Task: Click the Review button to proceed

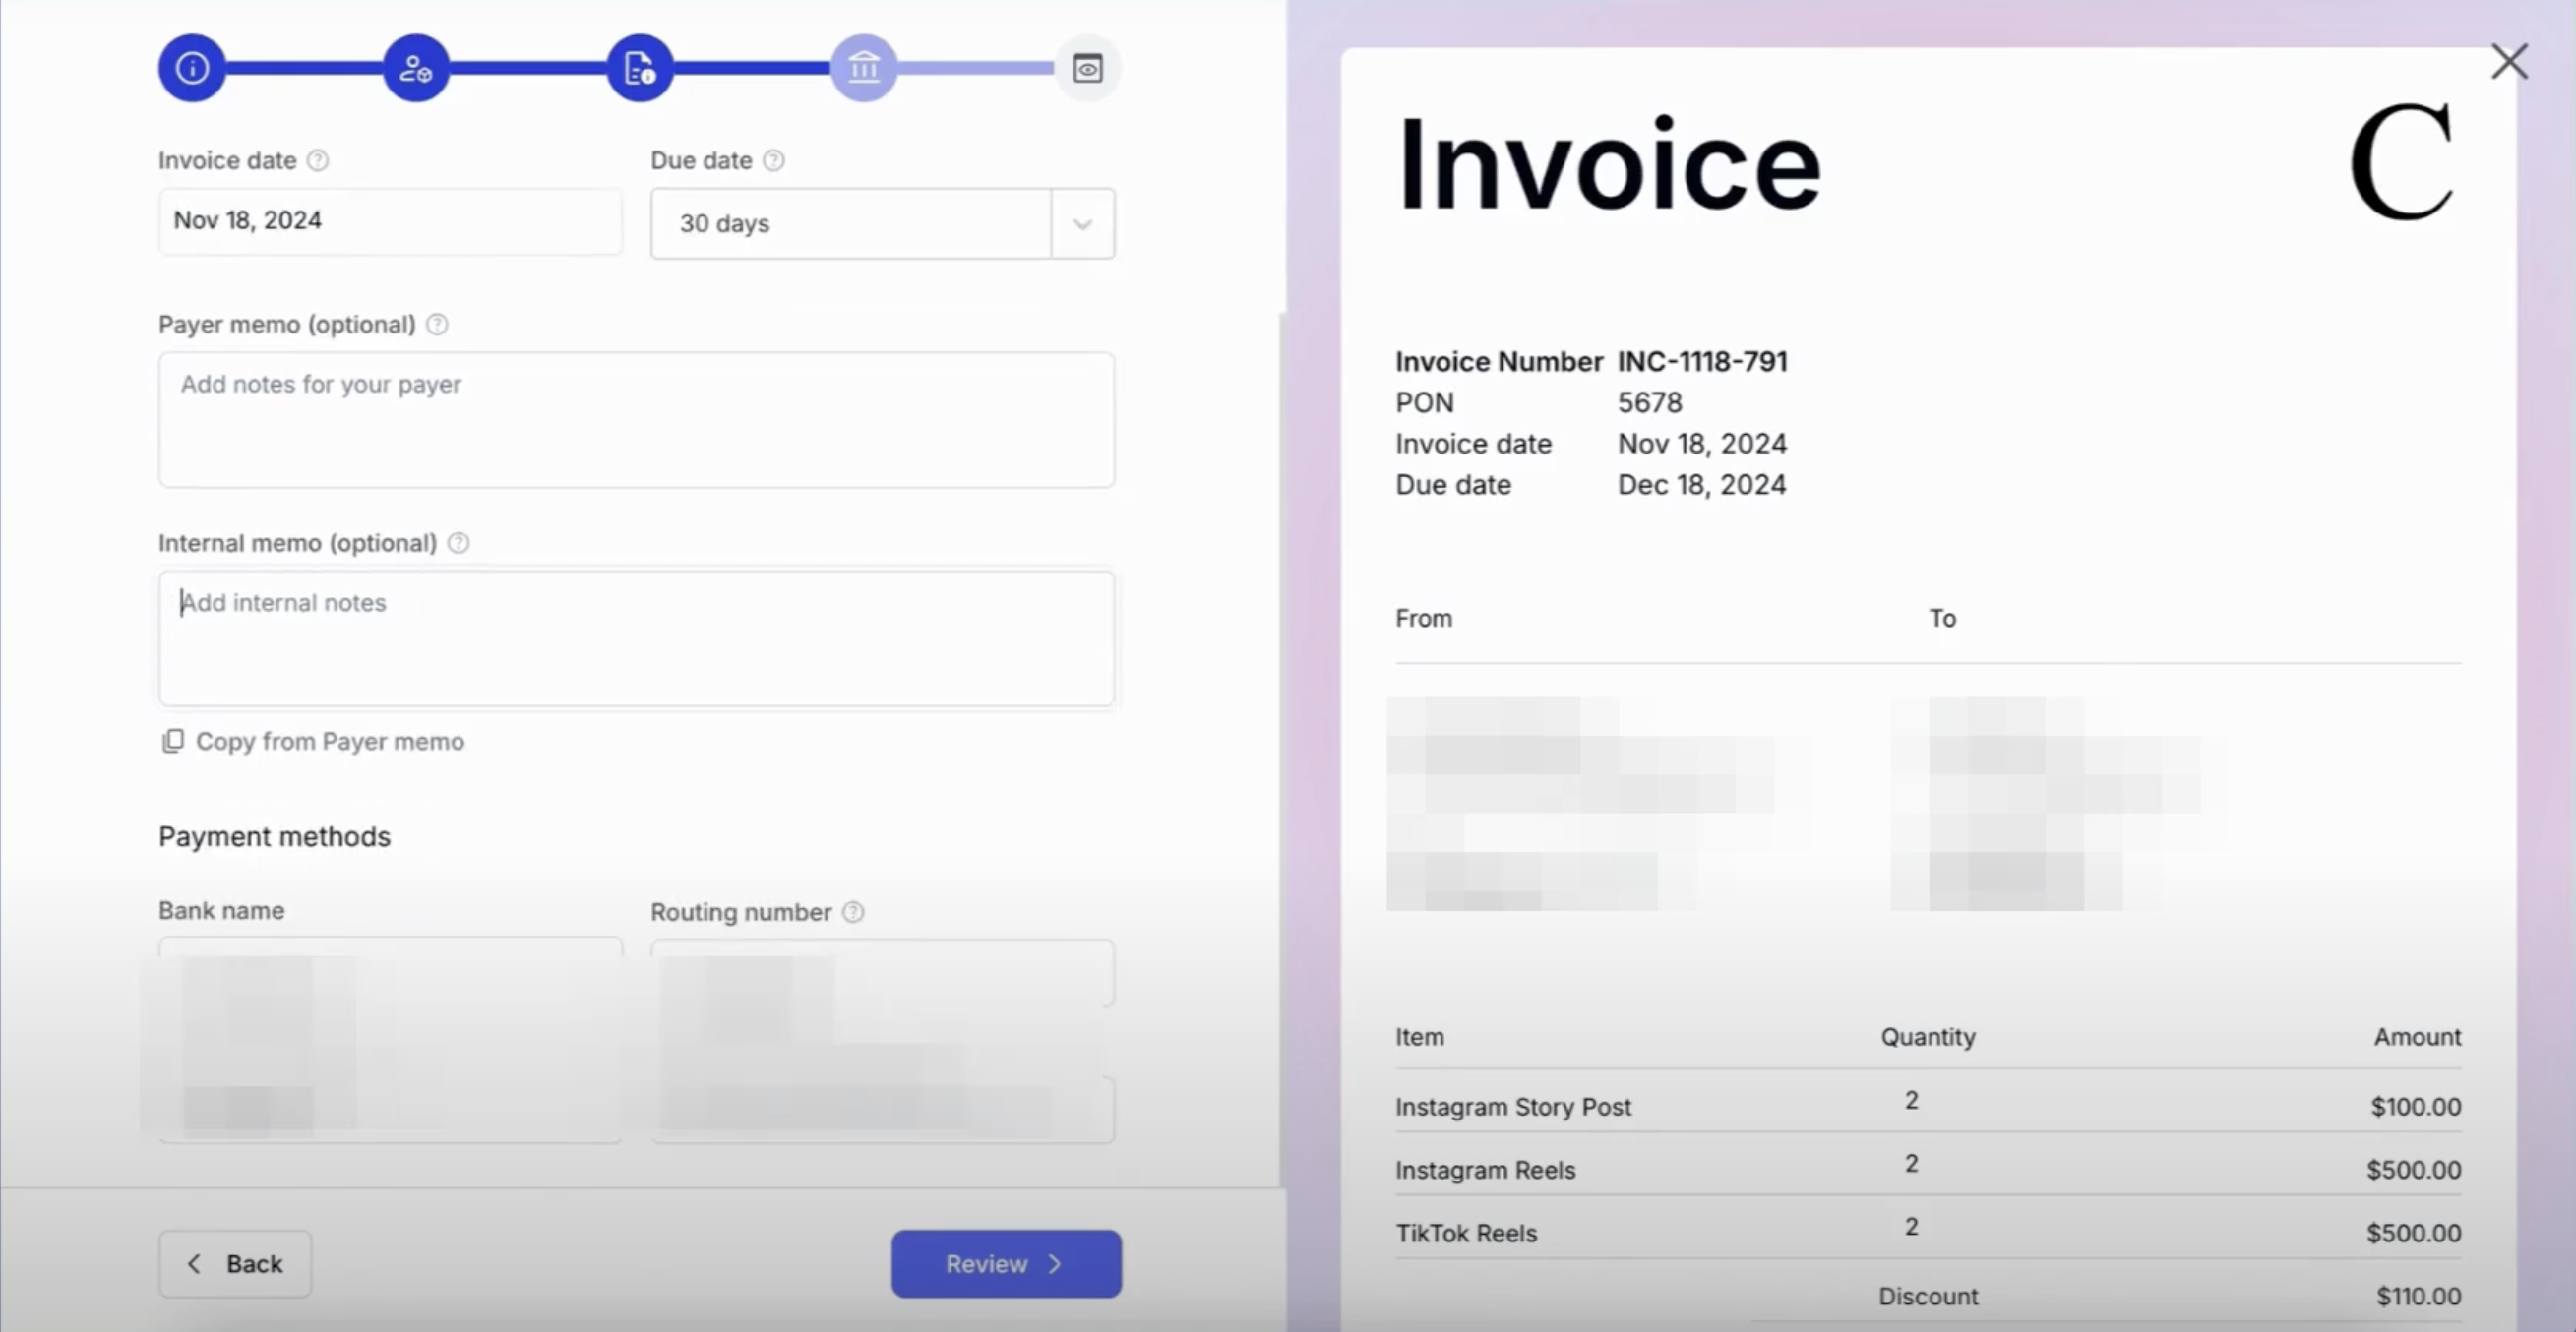Action: (1005, 1262)
